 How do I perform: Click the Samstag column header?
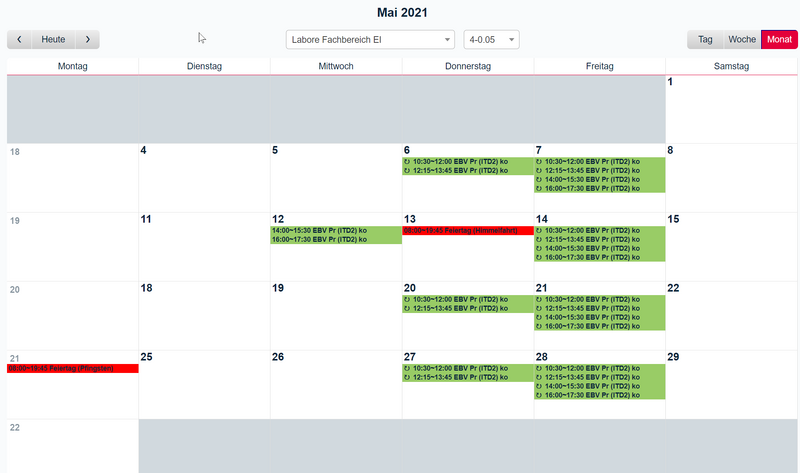pyautogui.click(x=731, y=66)
